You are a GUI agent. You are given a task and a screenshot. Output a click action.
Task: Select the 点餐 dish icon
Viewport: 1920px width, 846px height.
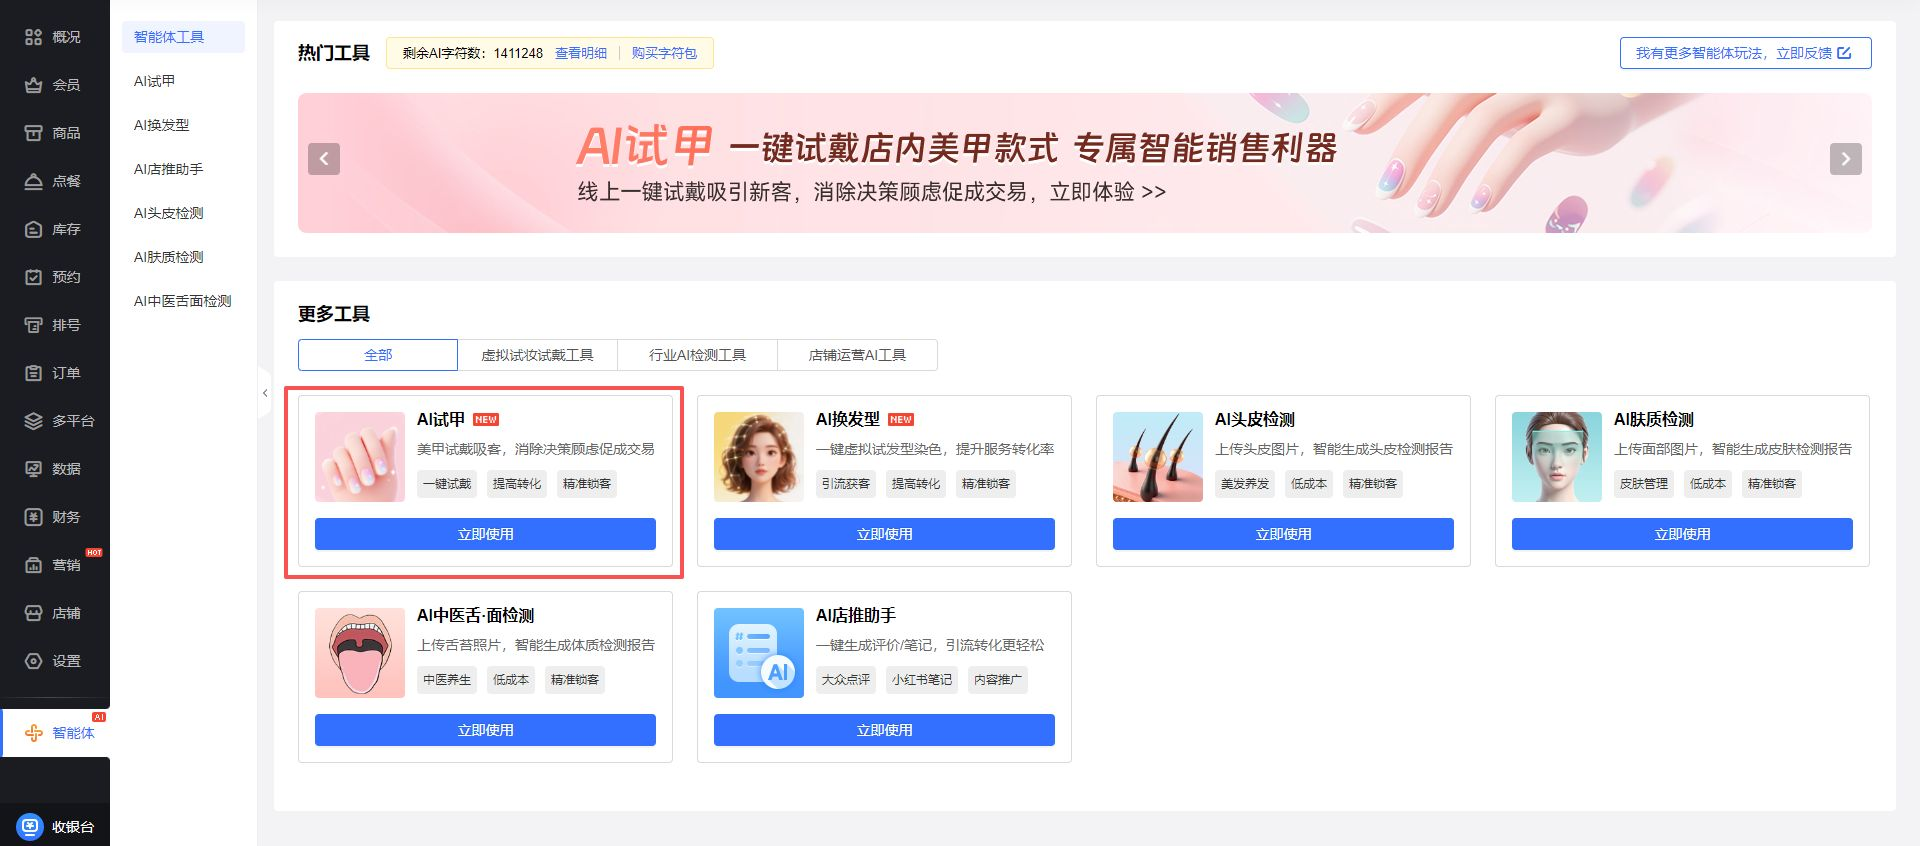click(x=33, y=181)
